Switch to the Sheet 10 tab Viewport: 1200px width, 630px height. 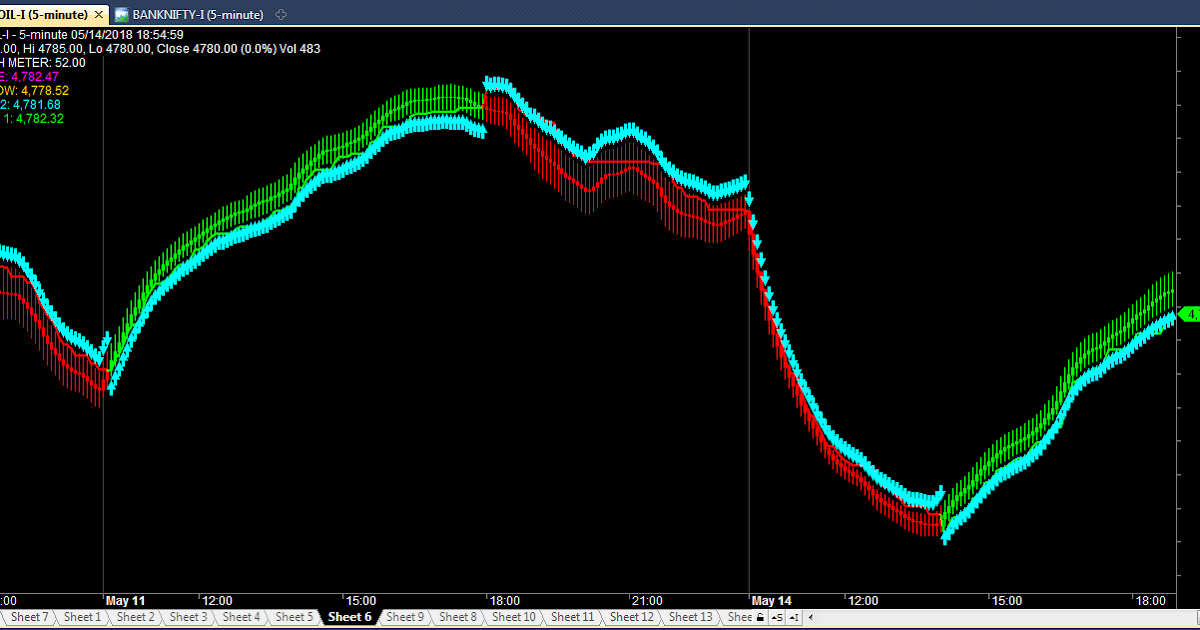click(x=514, y=617)
